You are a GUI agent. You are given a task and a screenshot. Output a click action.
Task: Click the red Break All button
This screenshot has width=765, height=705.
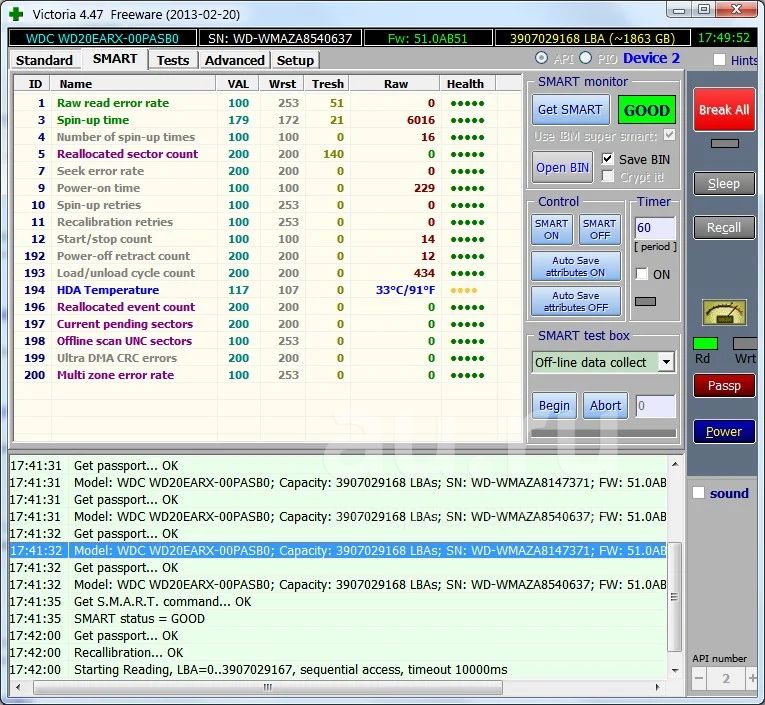pyautogui.click(x=724, y=110)
